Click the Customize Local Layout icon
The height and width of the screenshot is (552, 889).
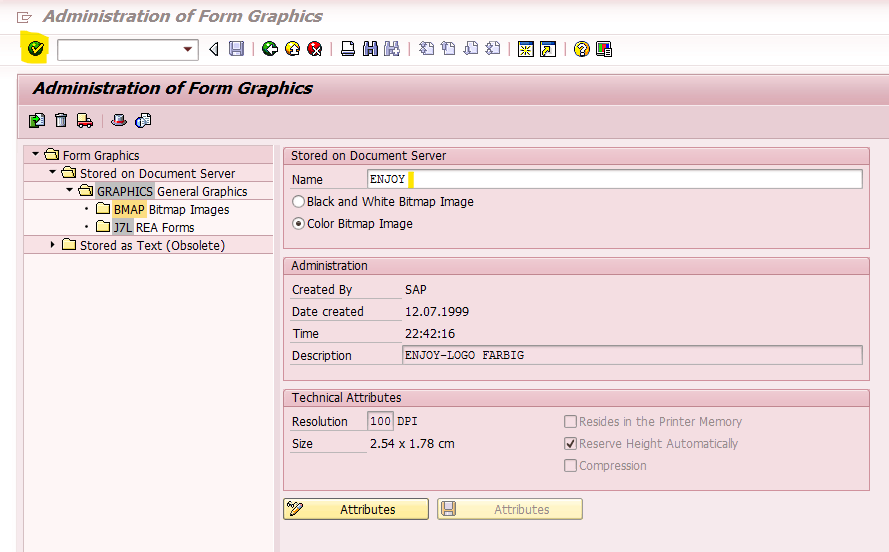pyautogui.click(x=604, y=49)
